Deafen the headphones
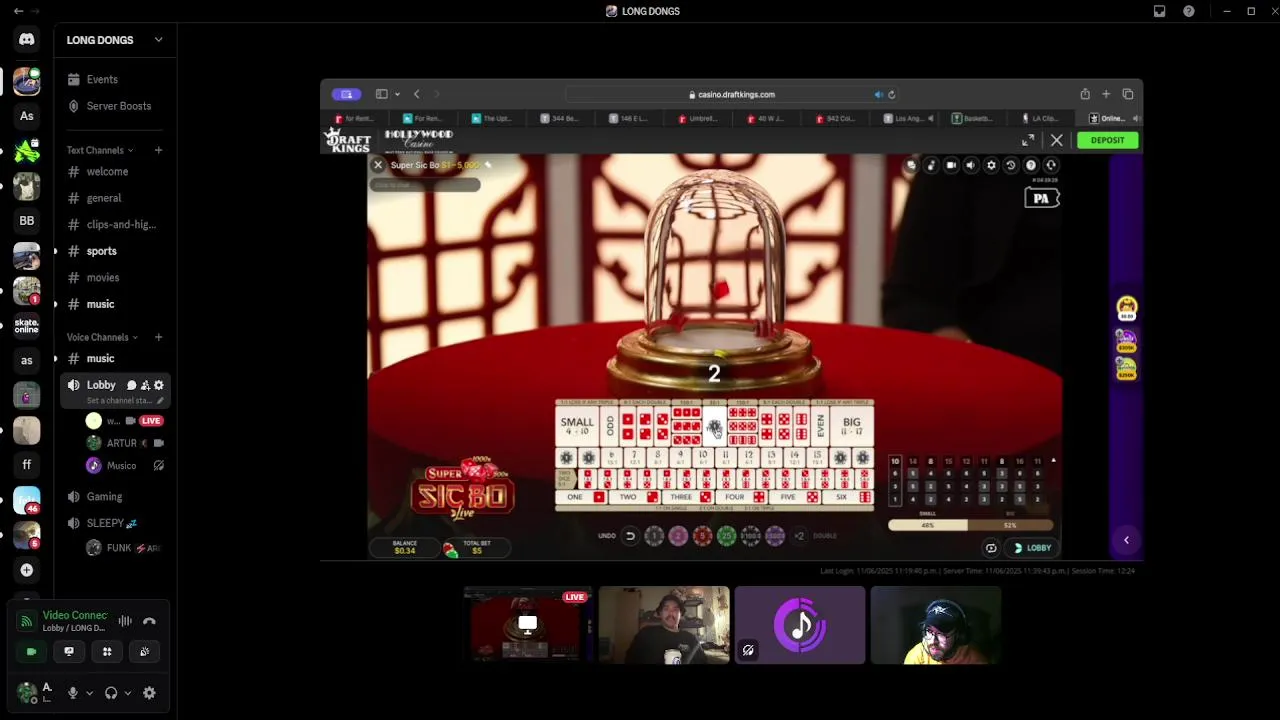 [111, 693]
